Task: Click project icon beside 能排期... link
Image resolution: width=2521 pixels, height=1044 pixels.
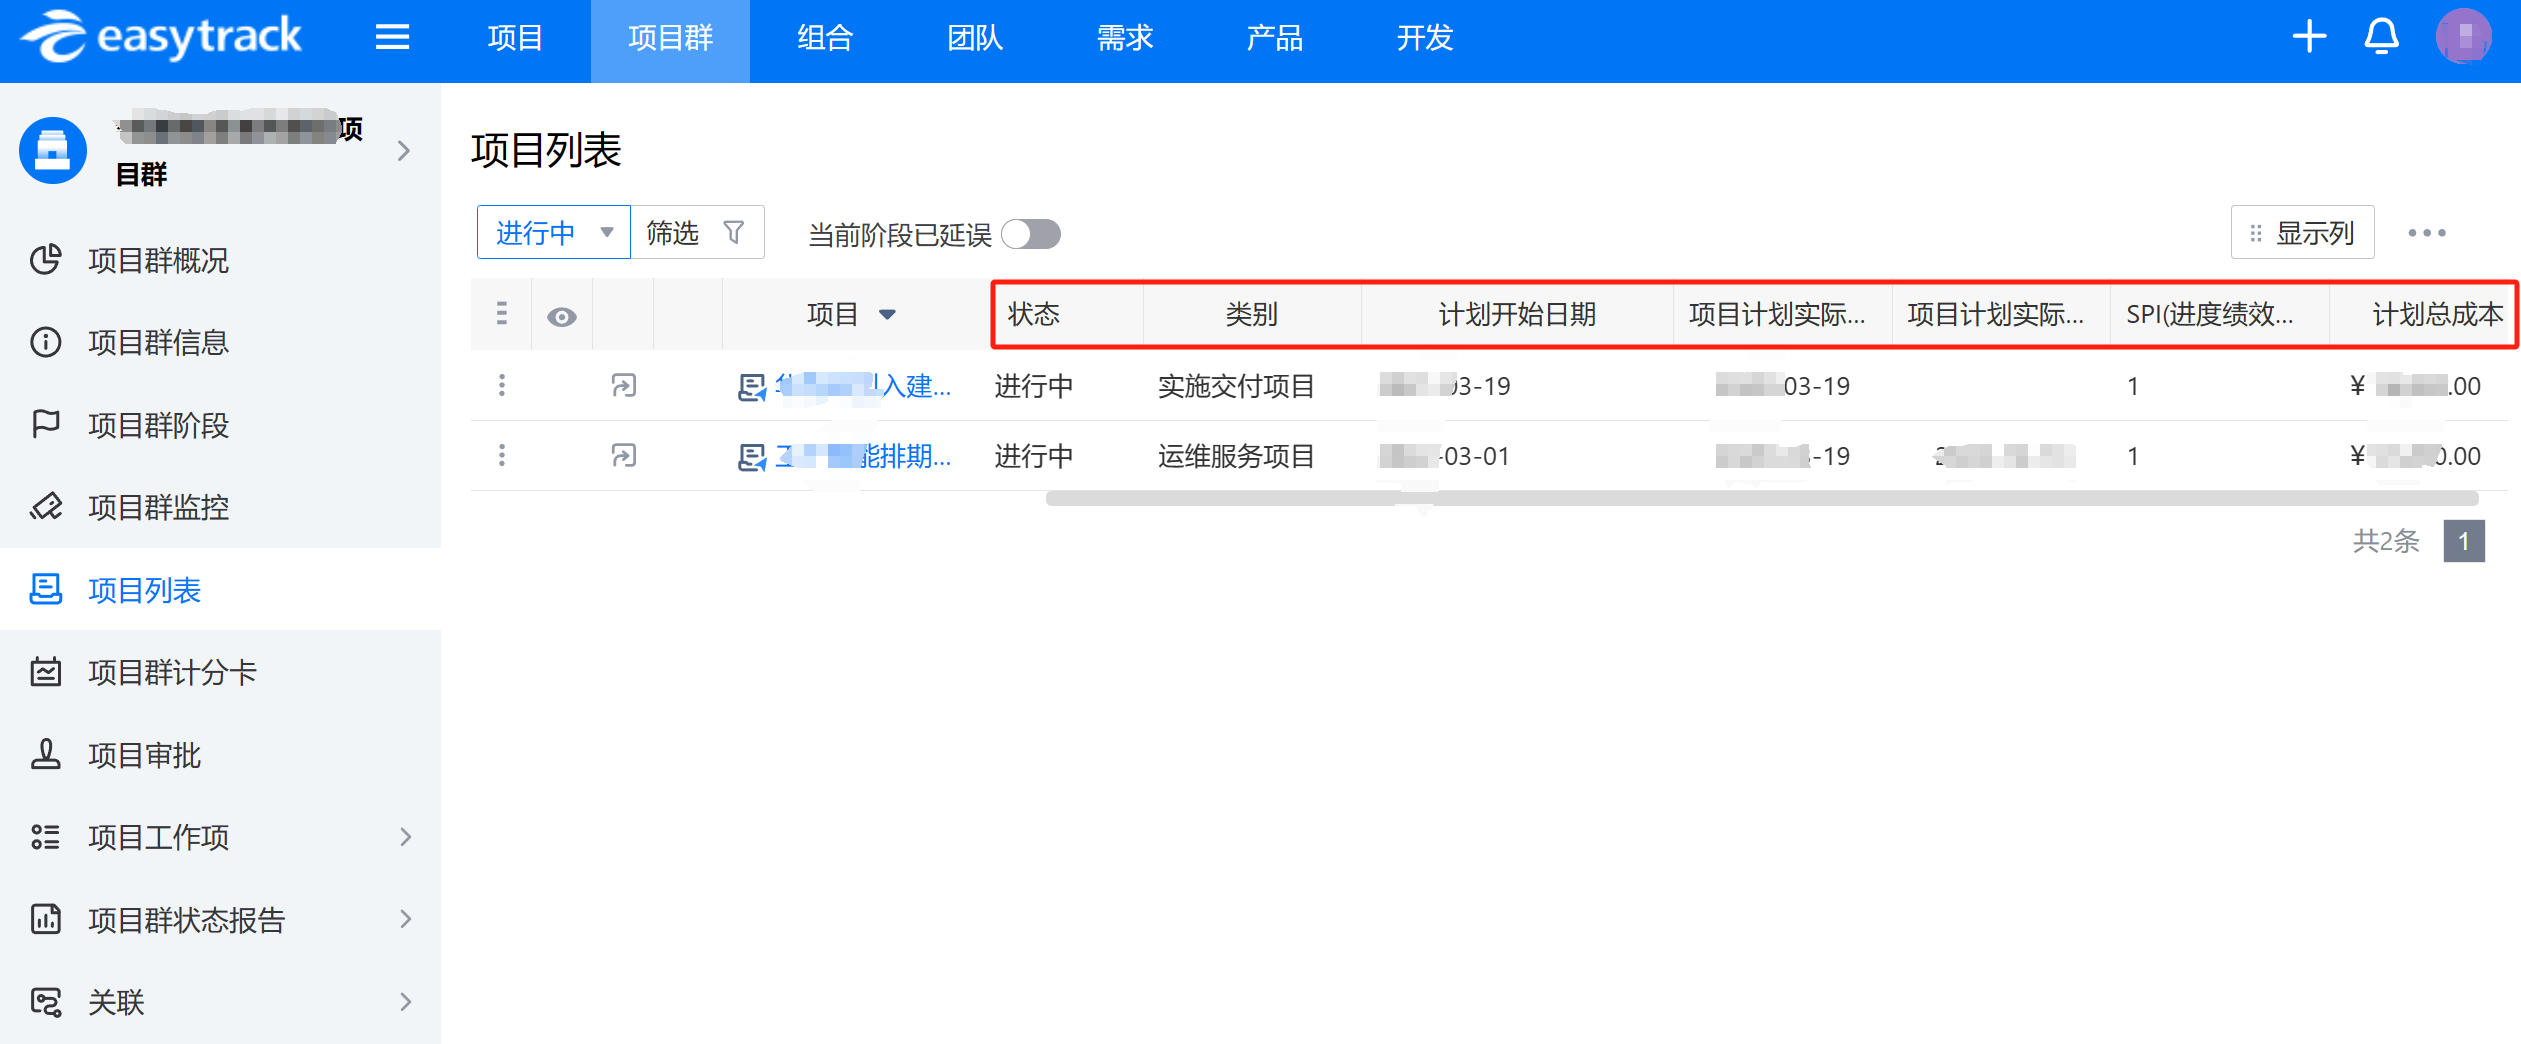Action: coord(751,457)
